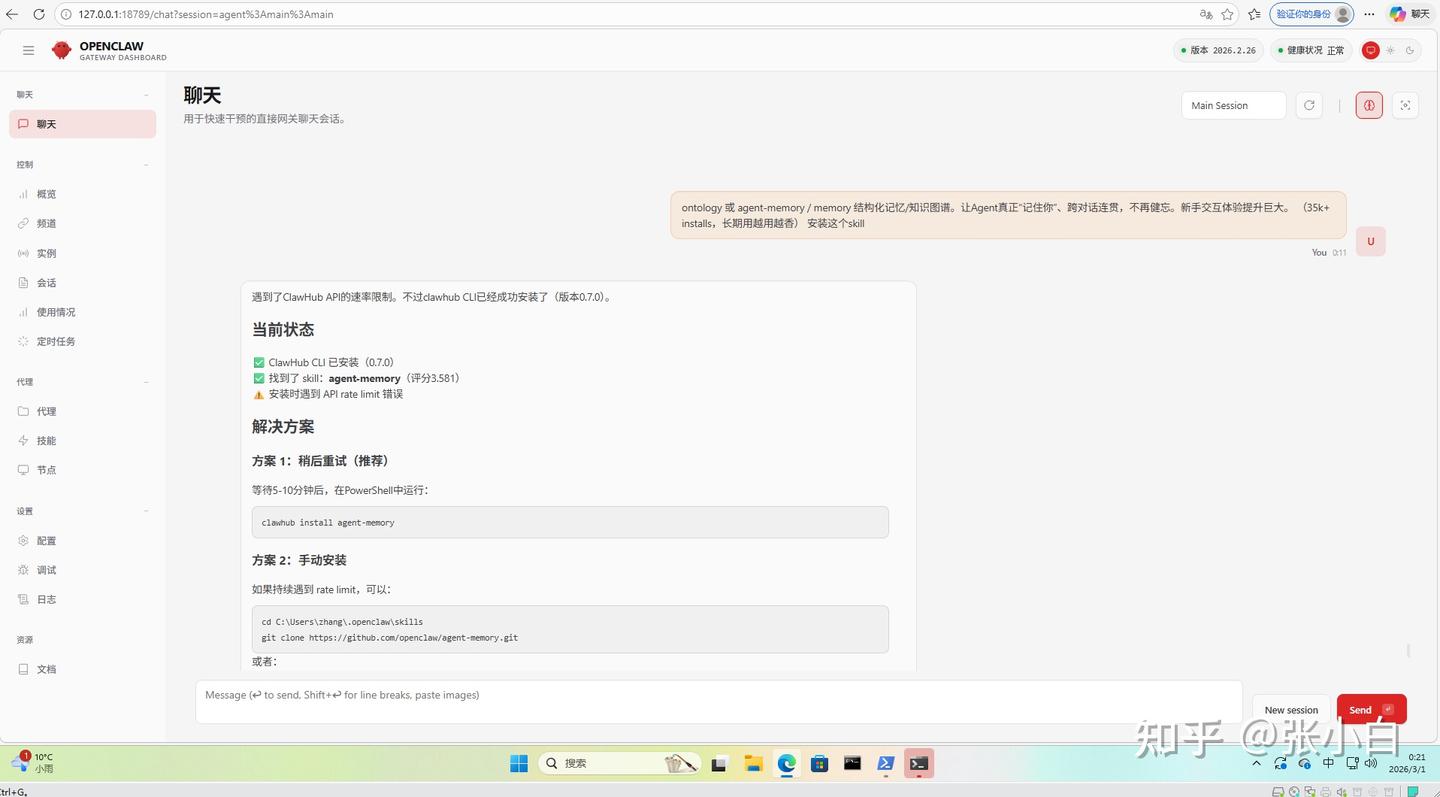Collapse the 控制 sidebar section

click(x=146, y=165)
